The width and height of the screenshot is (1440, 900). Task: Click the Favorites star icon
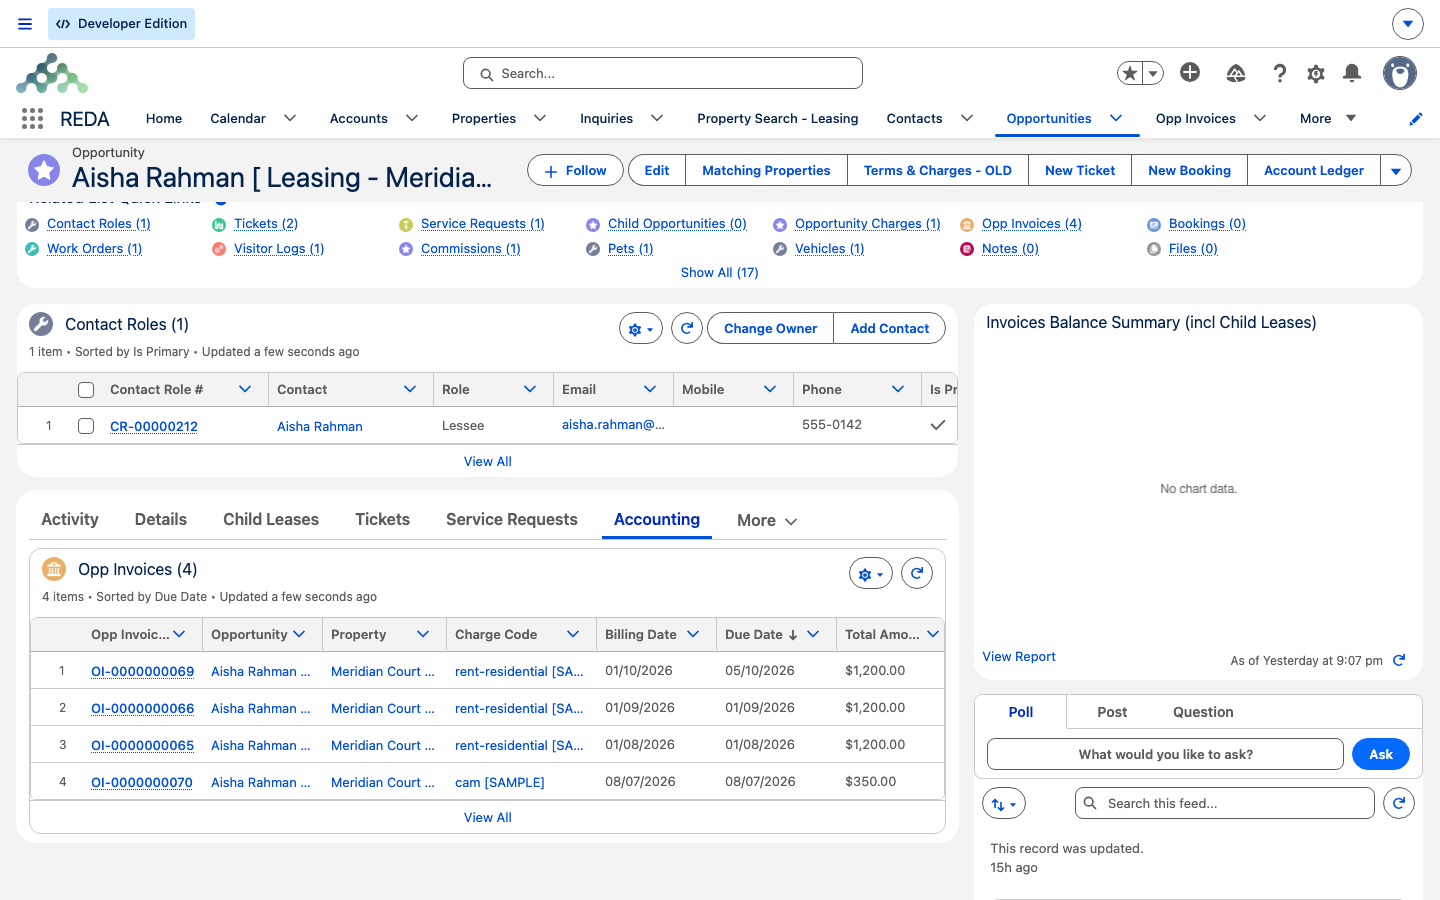[1130, 73]
